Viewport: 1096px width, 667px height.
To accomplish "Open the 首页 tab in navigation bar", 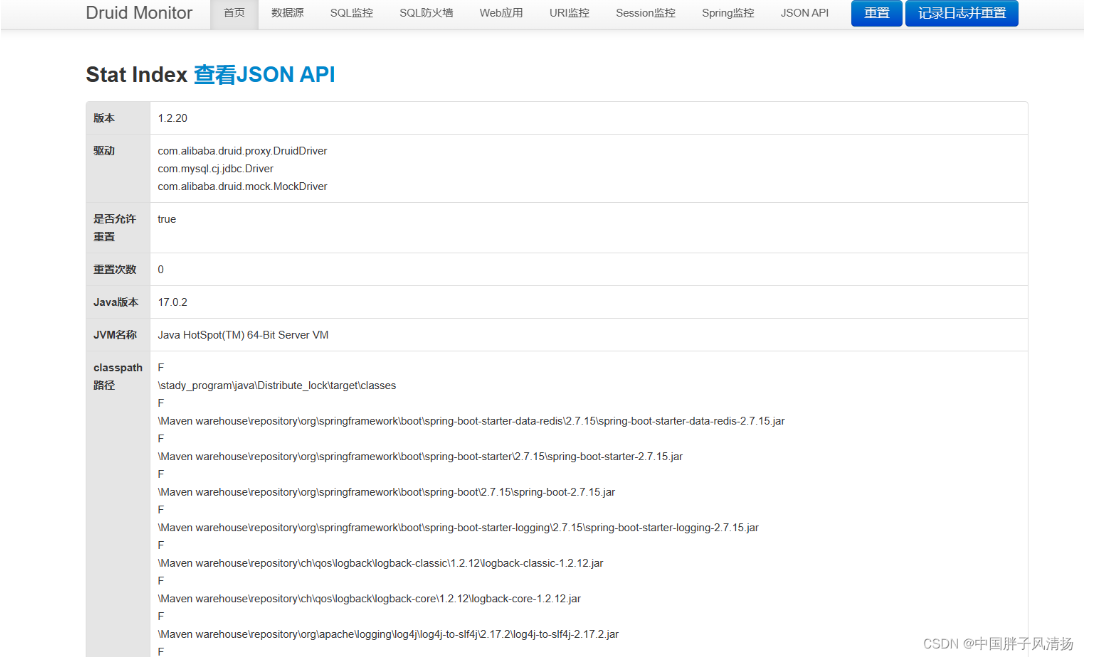I will pos(234,13).
